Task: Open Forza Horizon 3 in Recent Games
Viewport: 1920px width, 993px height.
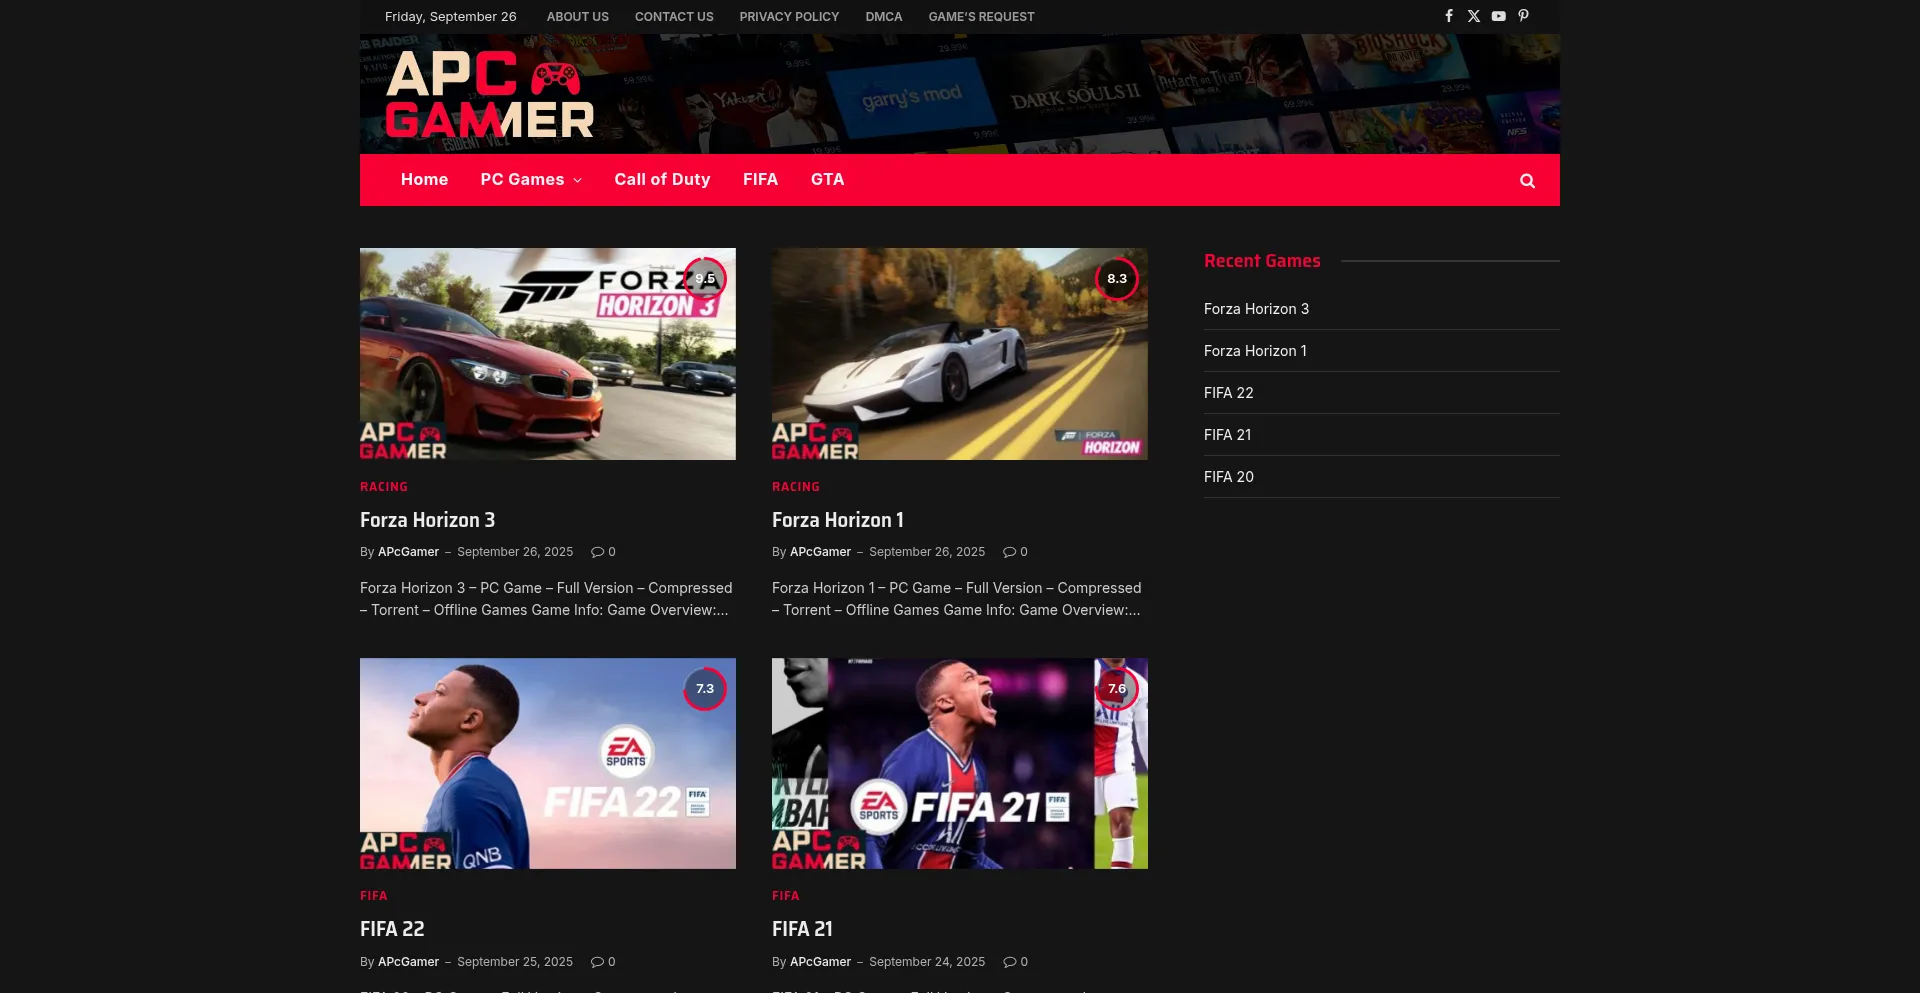Action: (1256, 309)
